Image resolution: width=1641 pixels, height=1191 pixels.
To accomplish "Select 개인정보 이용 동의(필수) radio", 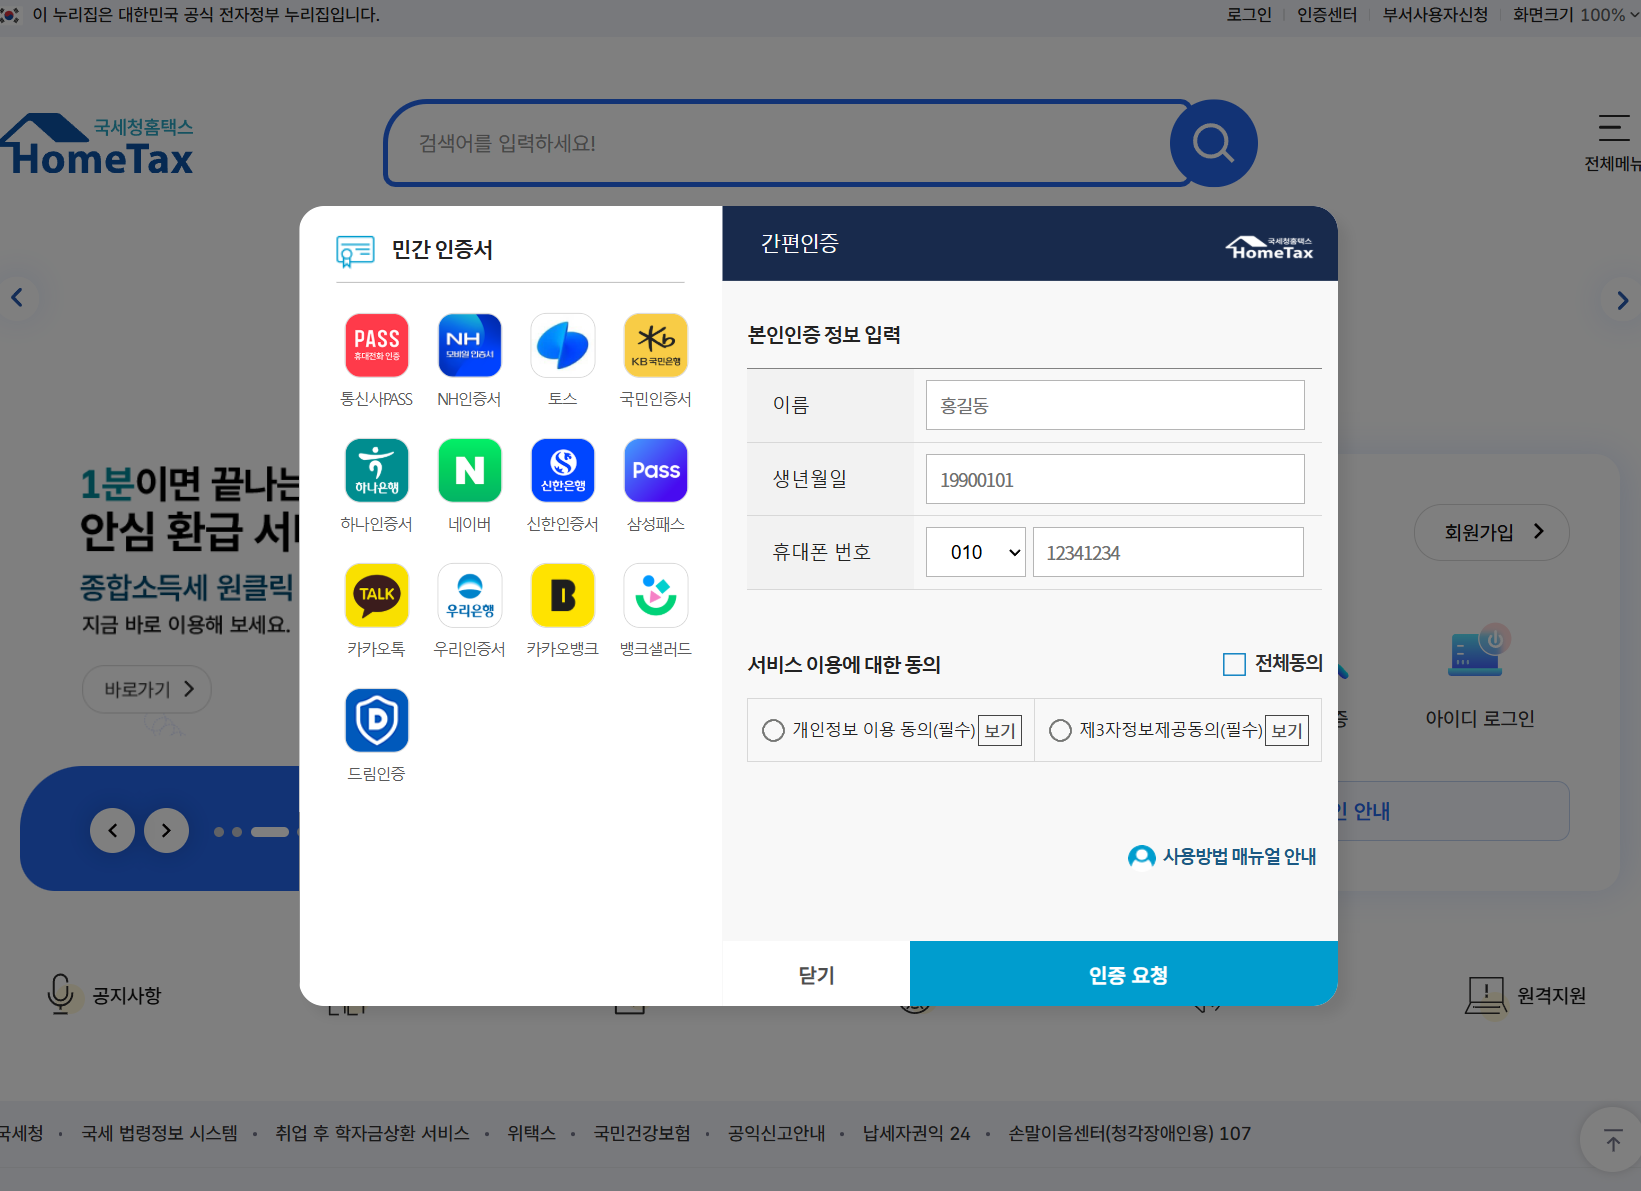I will click(x=773, y=730).
